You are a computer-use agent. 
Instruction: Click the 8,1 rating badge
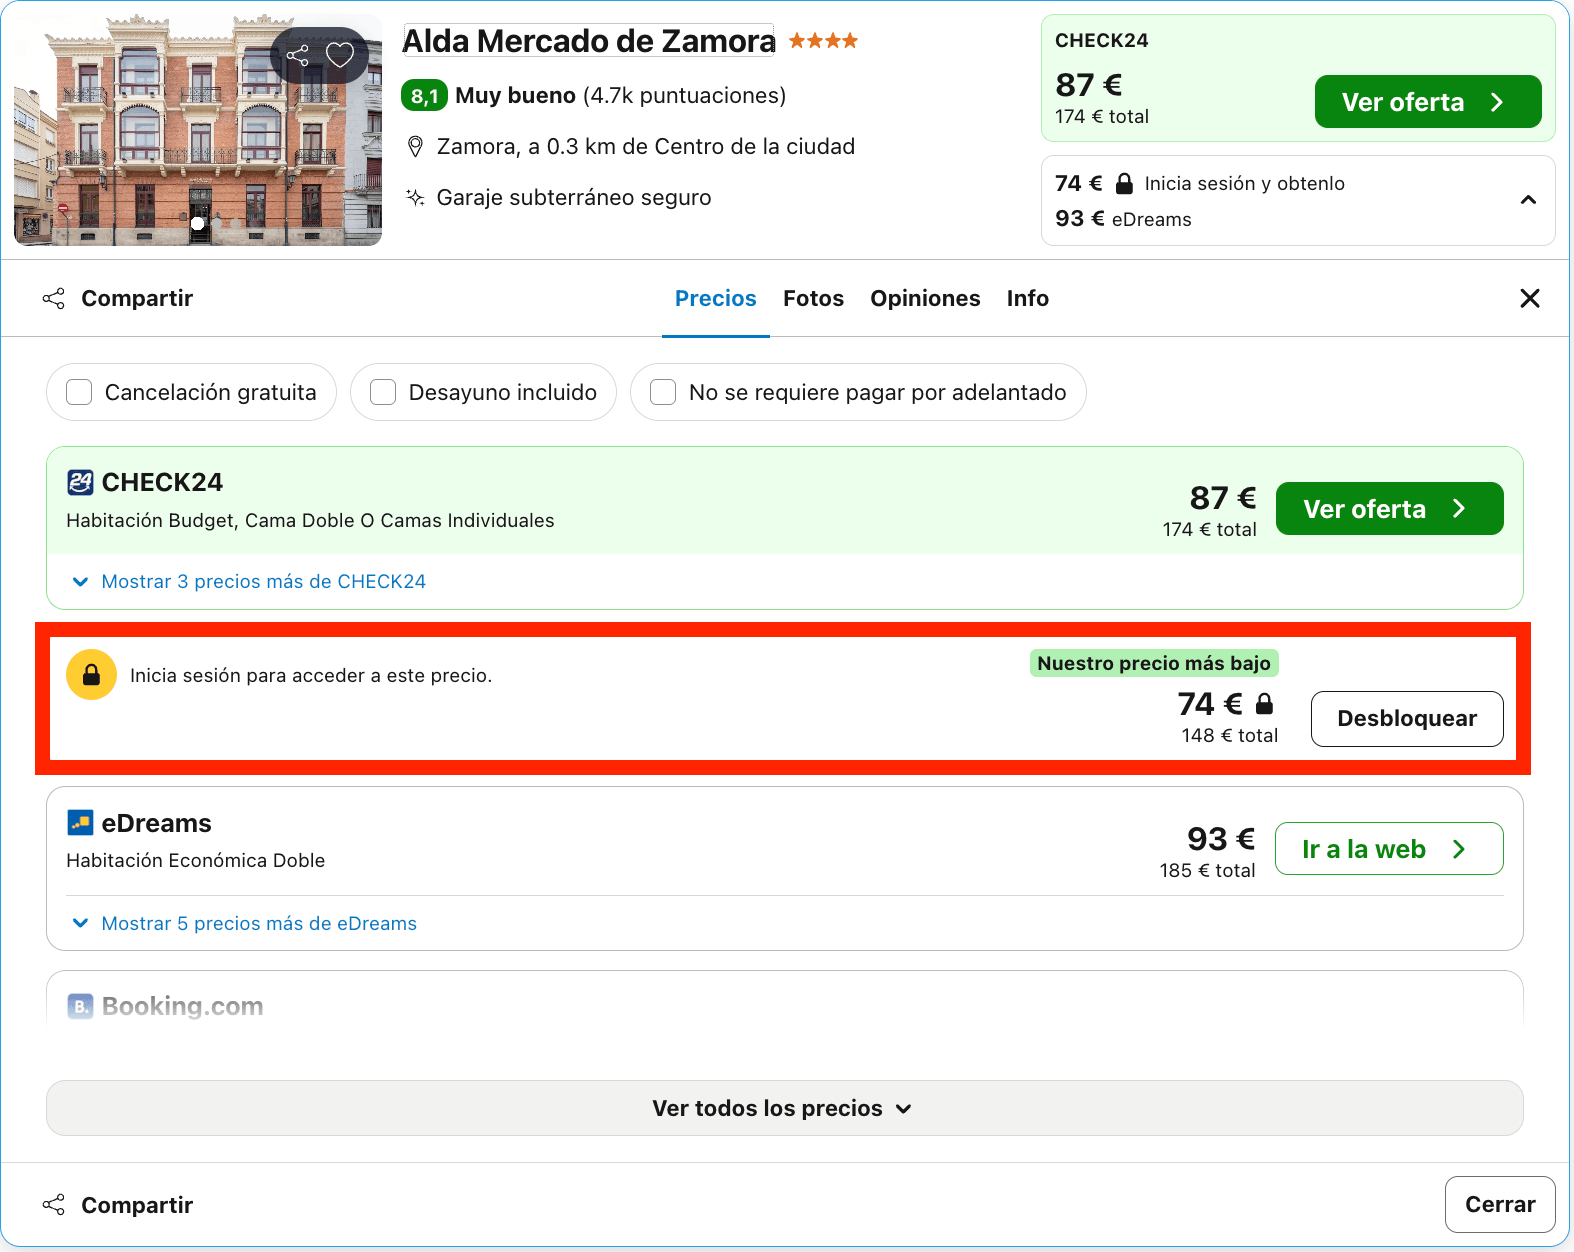(424, 96)
